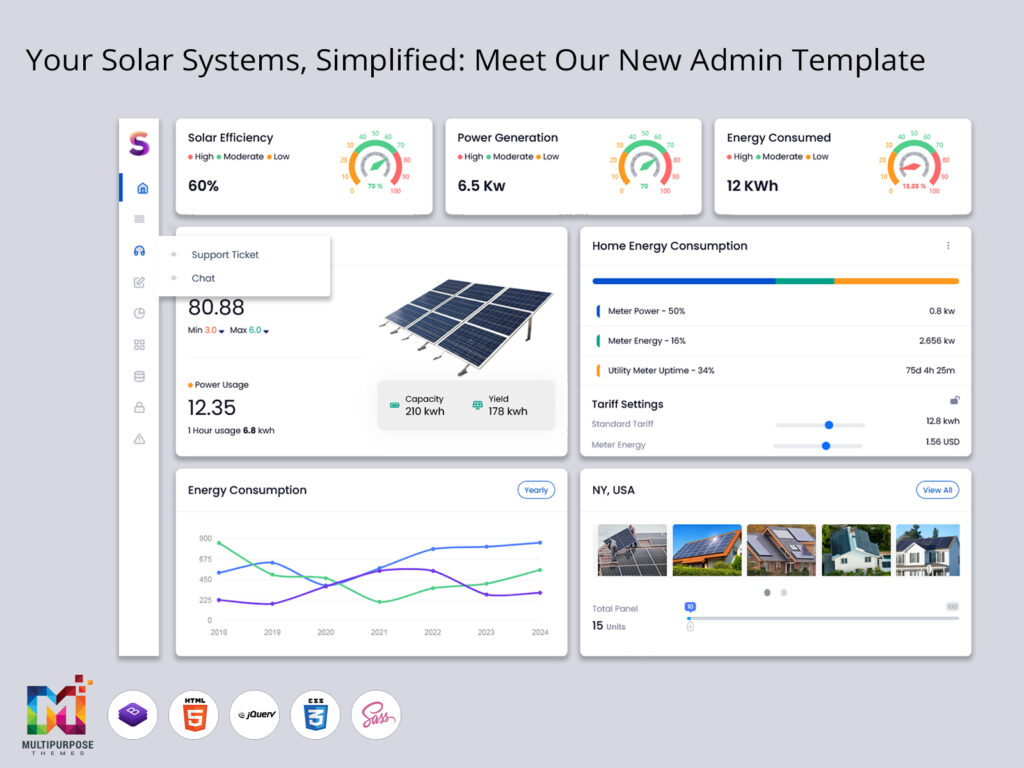Click the warning triangle sidebar icon

pyautogui.click(x=139, y=439)
